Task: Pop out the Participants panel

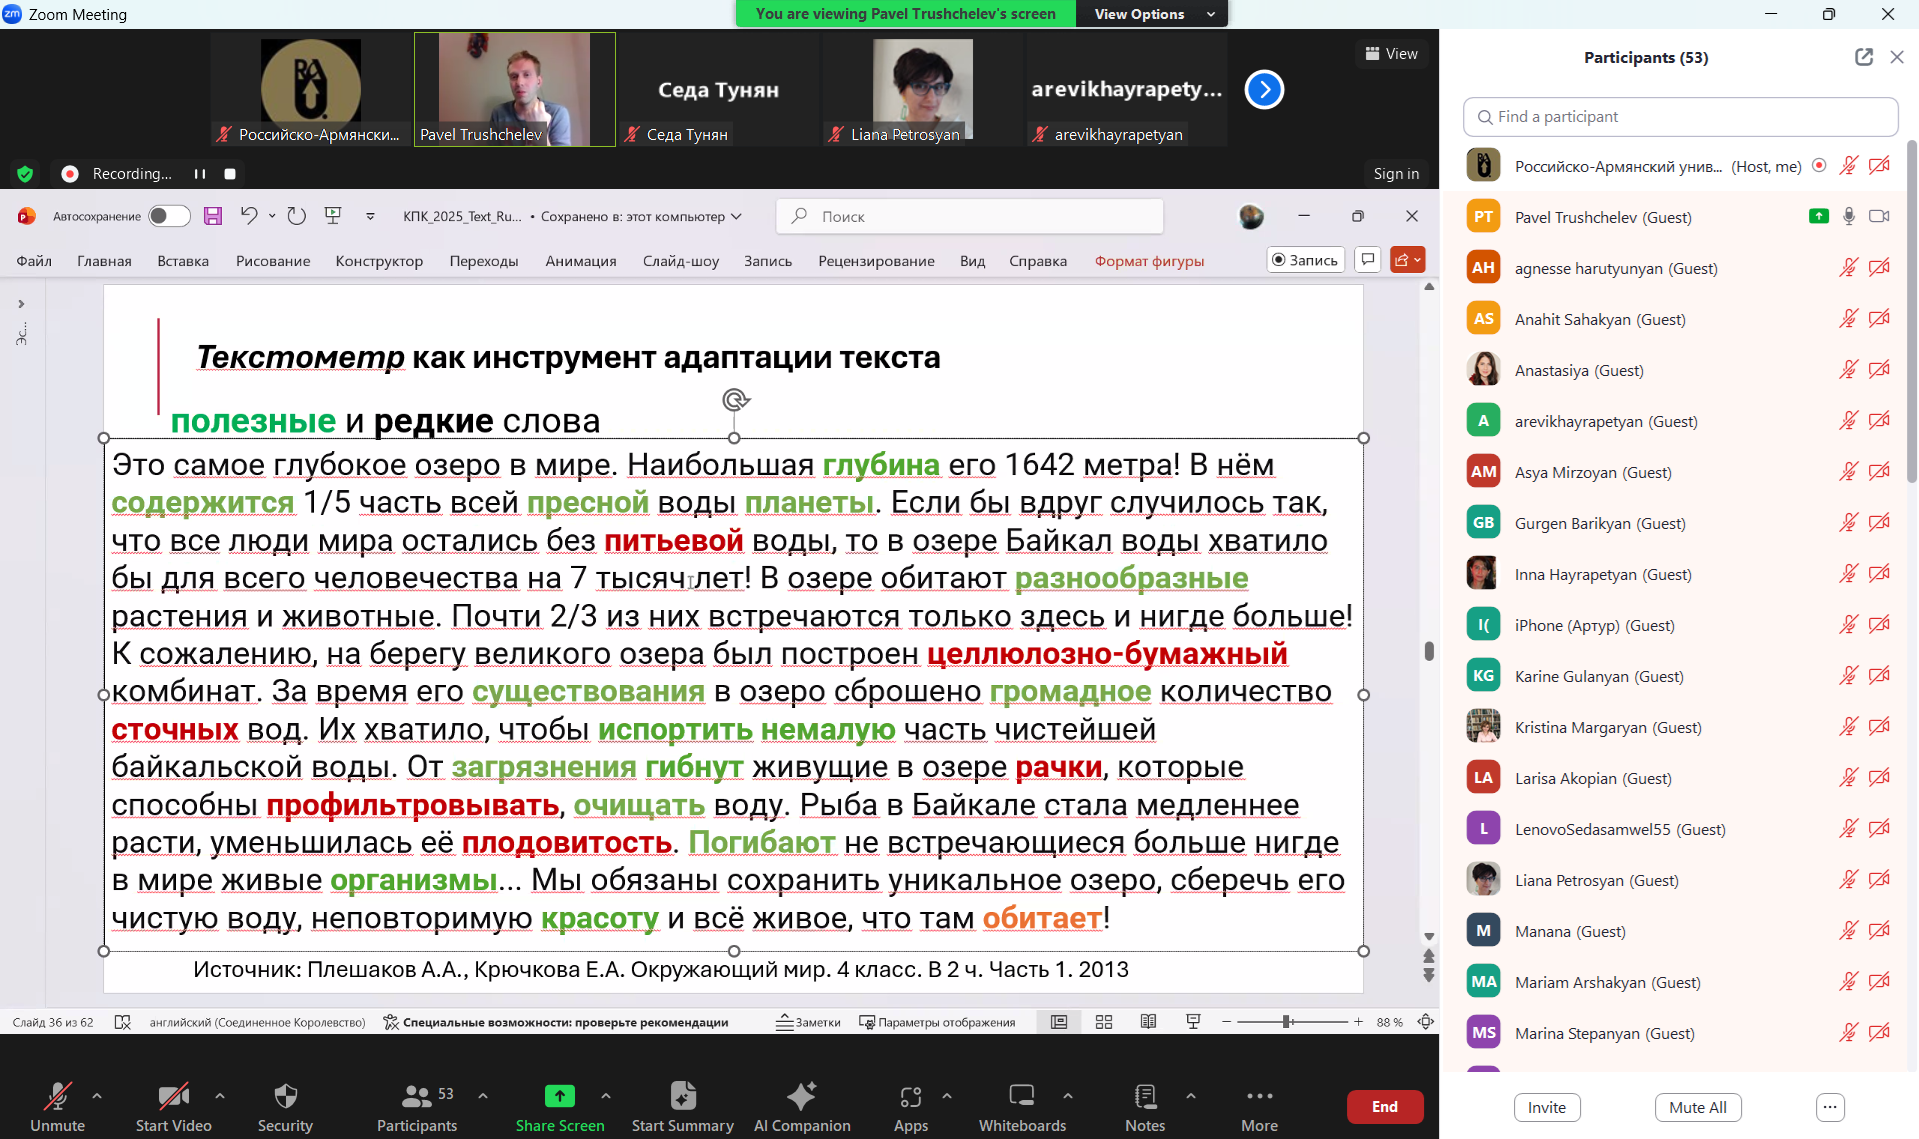Action: point(1863,57)
